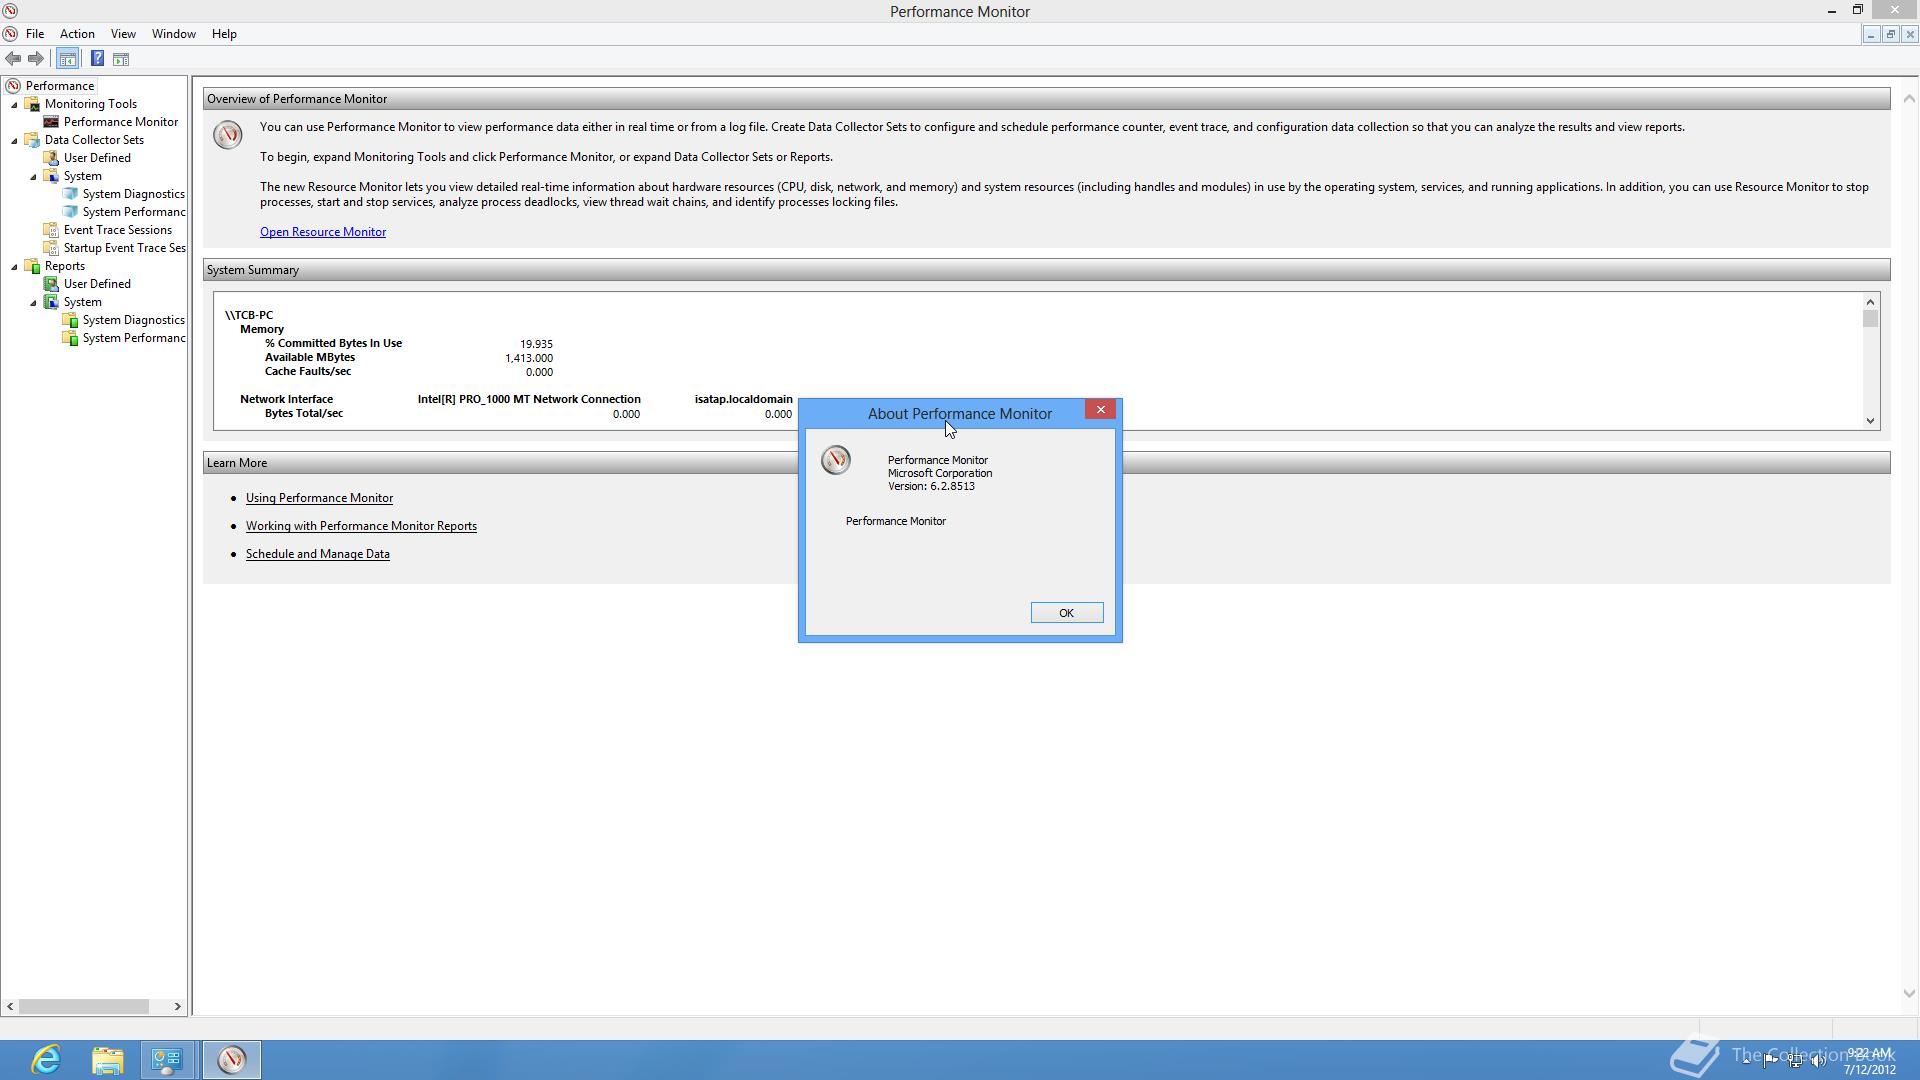Click the network tray icon
The height and width of the screenshot is (1080, 1920).
1795,1061
